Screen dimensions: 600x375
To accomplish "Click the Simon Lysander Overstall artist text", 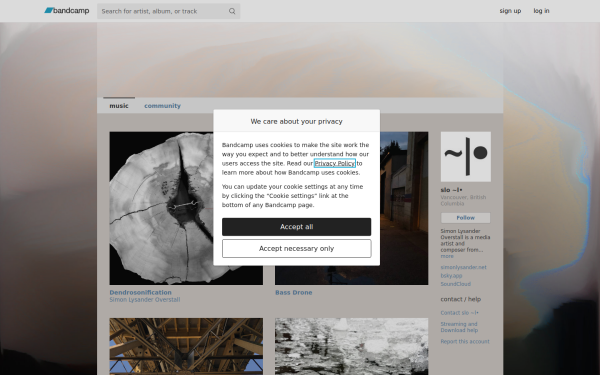I will click(145, 300).
